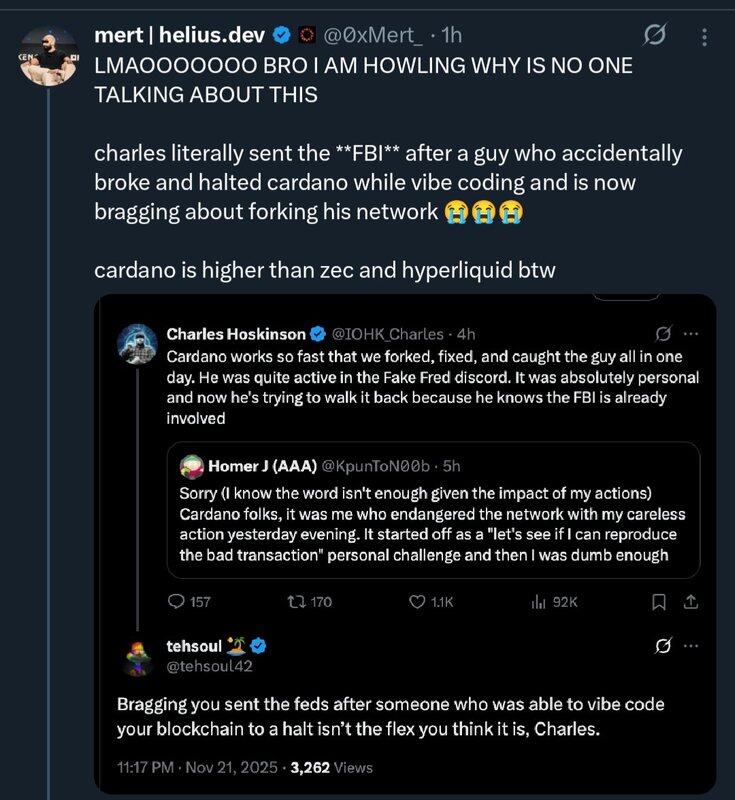Open the @IOHK_Charles profile link
This screenshot has width=735, height=800.
[387, 333]
